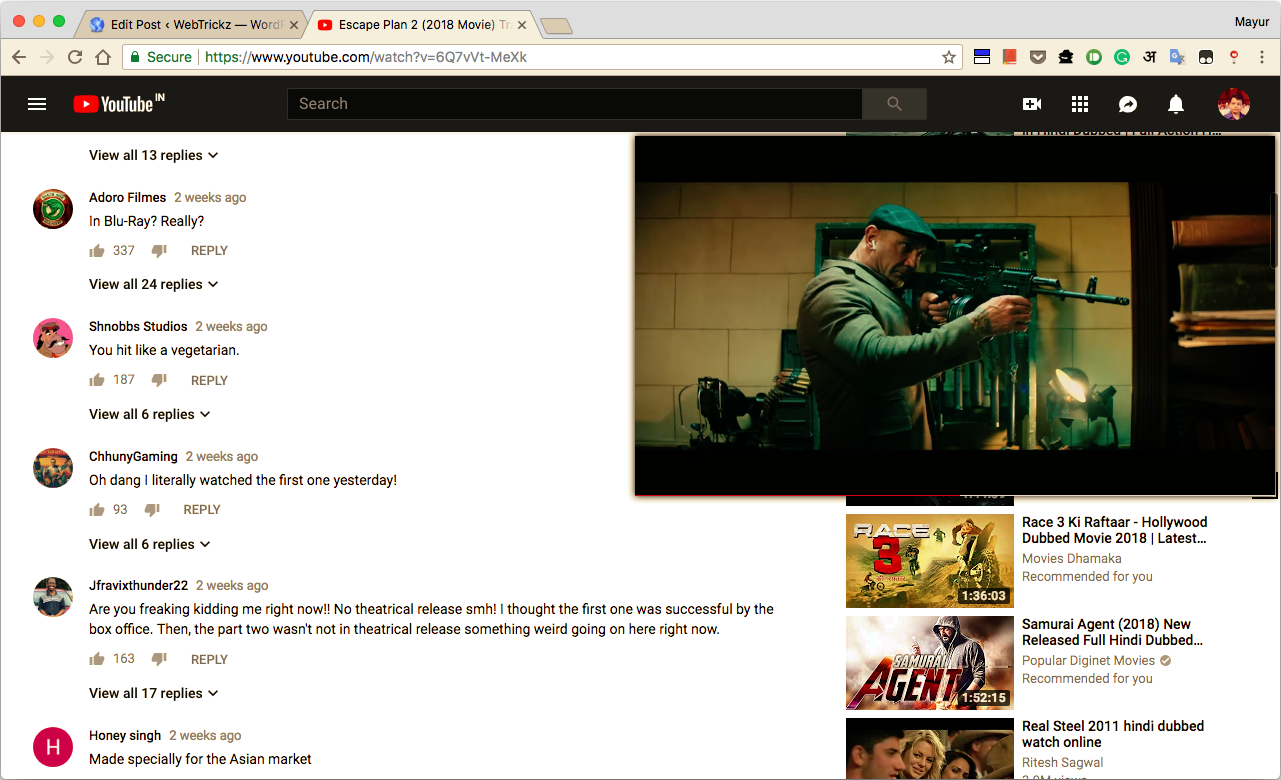Screen dimensions: 1281x780
Task: Open the account avatar menu
Action: [1233, 104]
